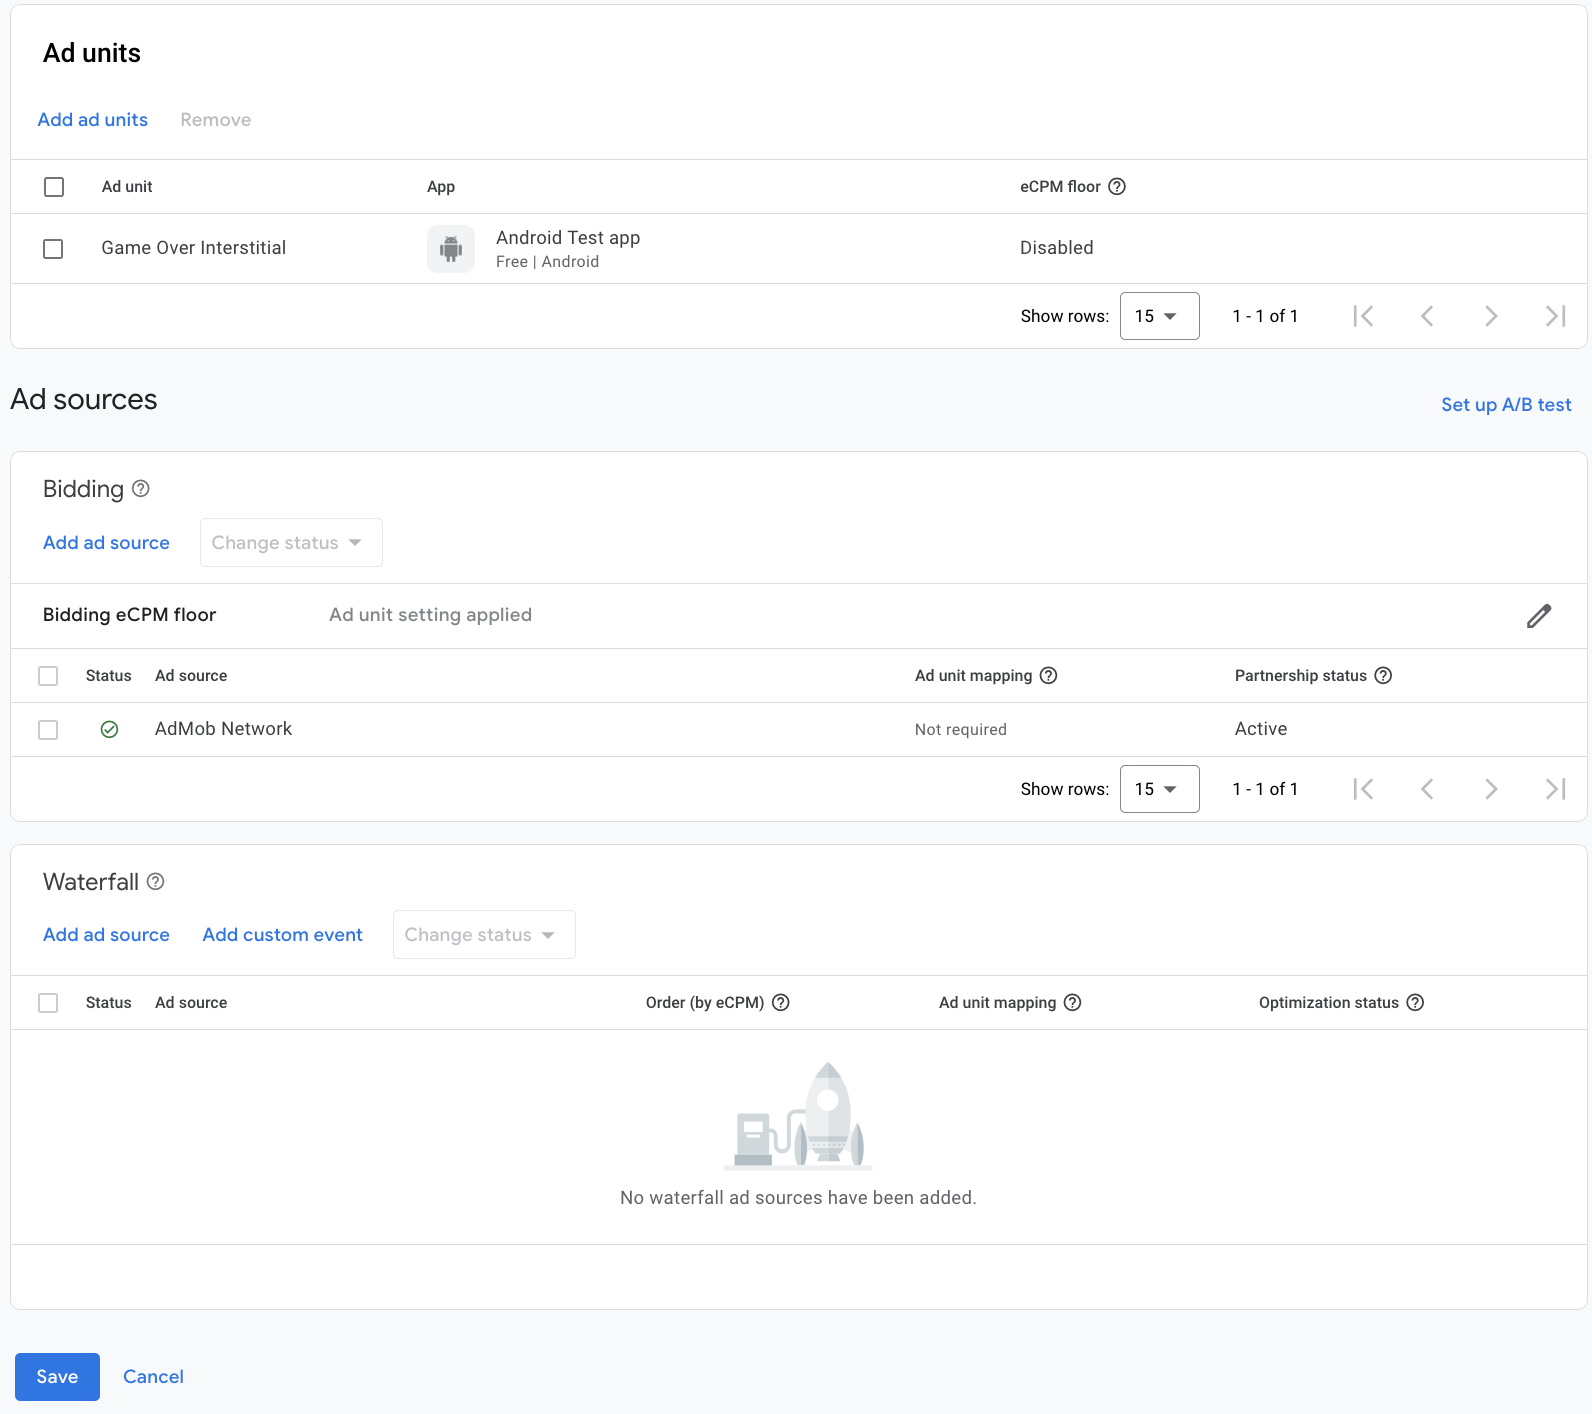Open help icon beside Bidding heading
This screenshot has width=1592, height=1414.
tap(141, 489)
